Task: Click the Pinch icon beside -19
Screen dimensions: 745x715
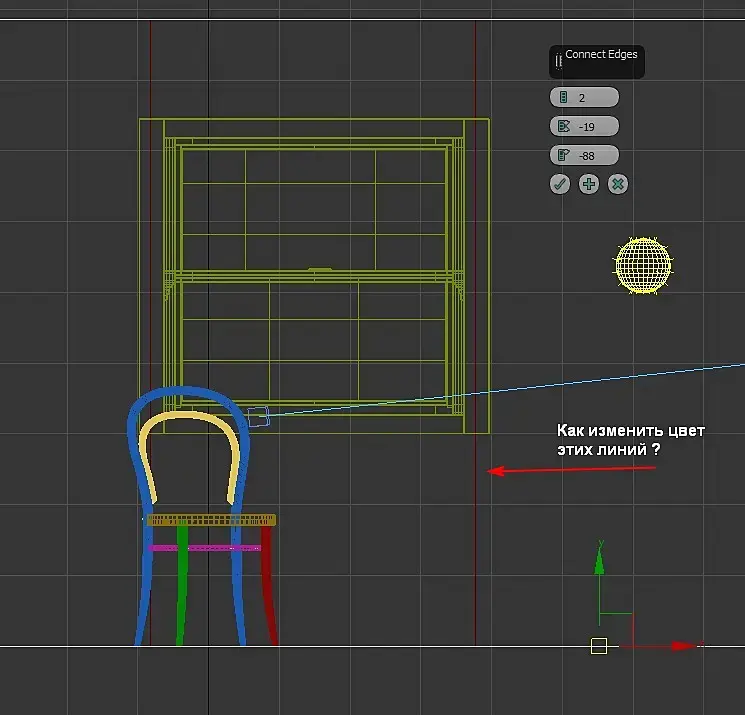Action: pyautogui.click(x=564, y=126)
